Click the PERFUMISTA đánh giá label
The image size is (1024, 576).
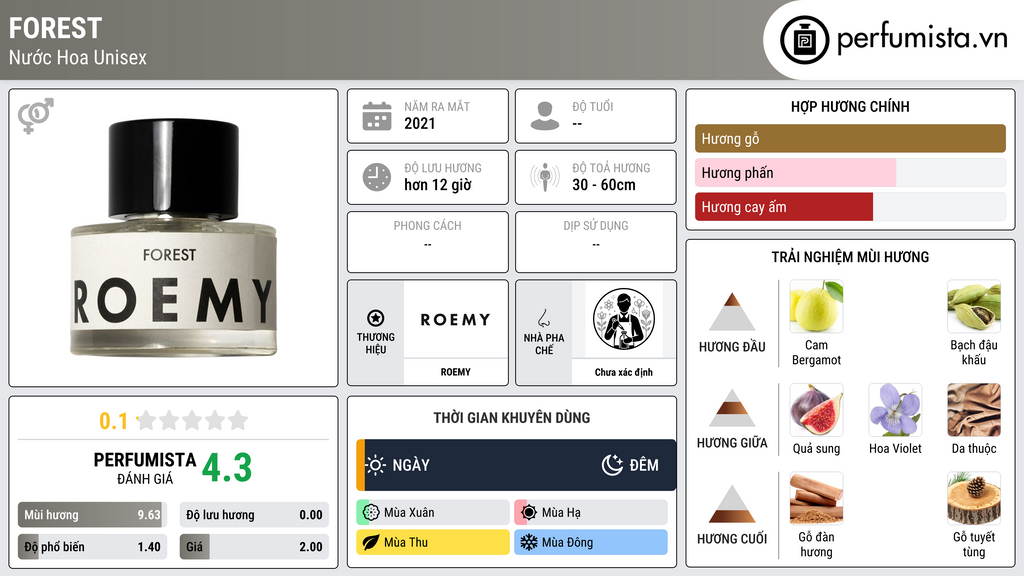pyautogui.click(x=145, y=468)
